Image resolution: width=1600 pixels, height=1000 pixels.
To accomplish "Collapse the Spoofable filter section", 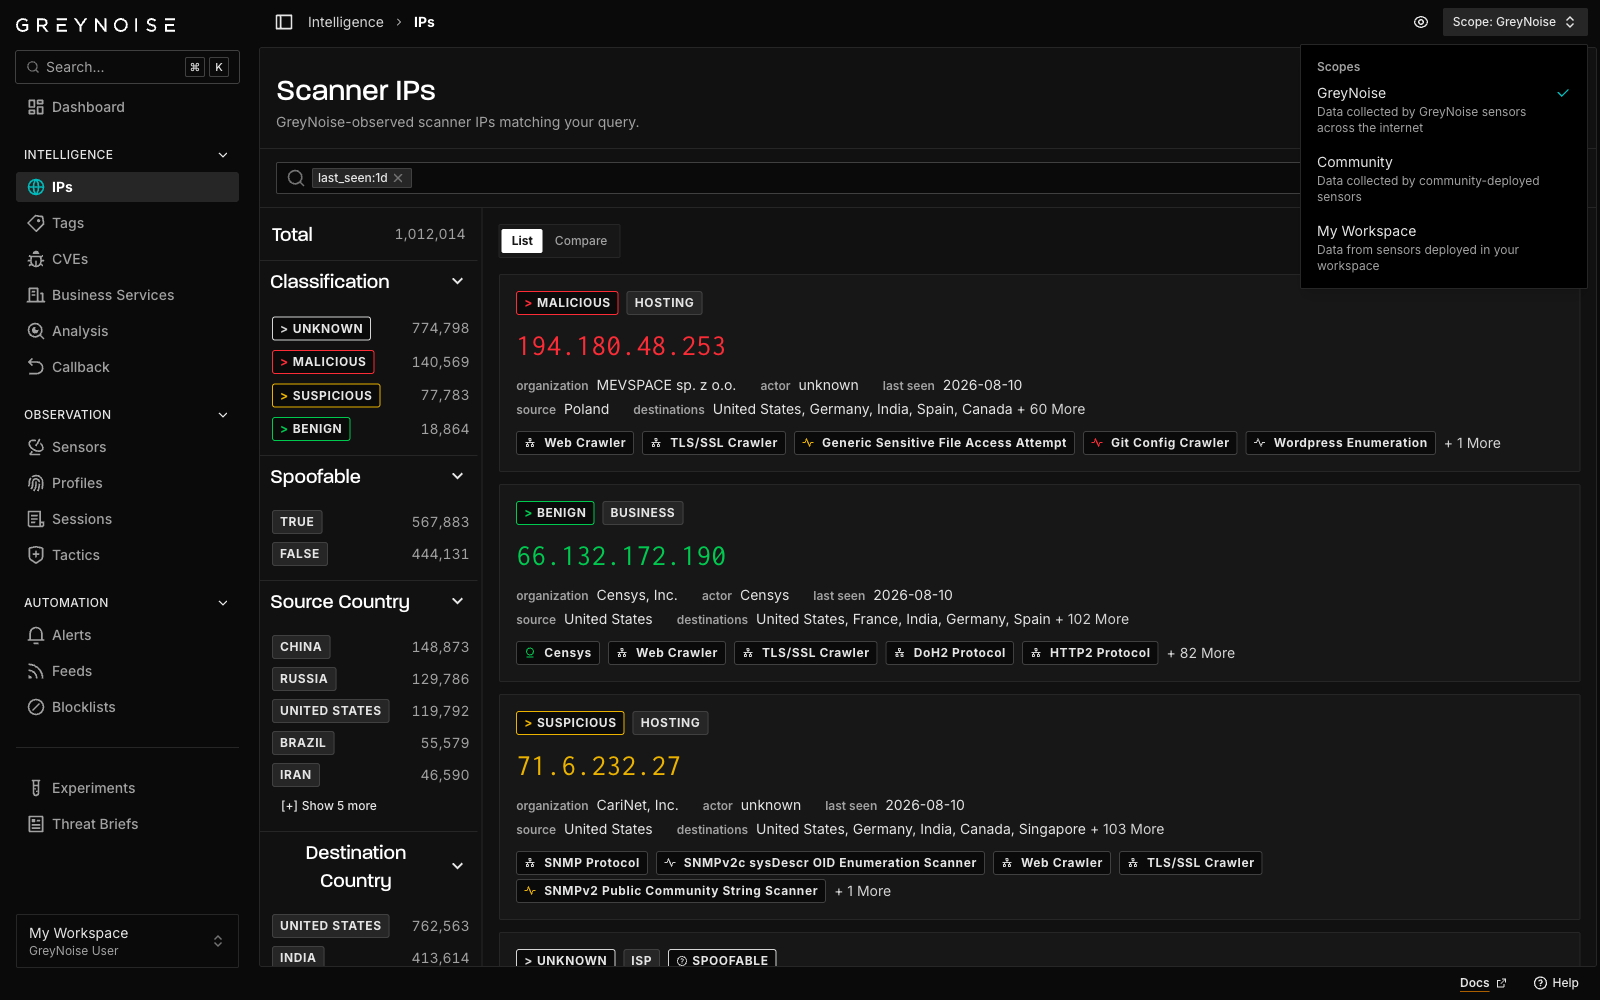I will 458,477.
